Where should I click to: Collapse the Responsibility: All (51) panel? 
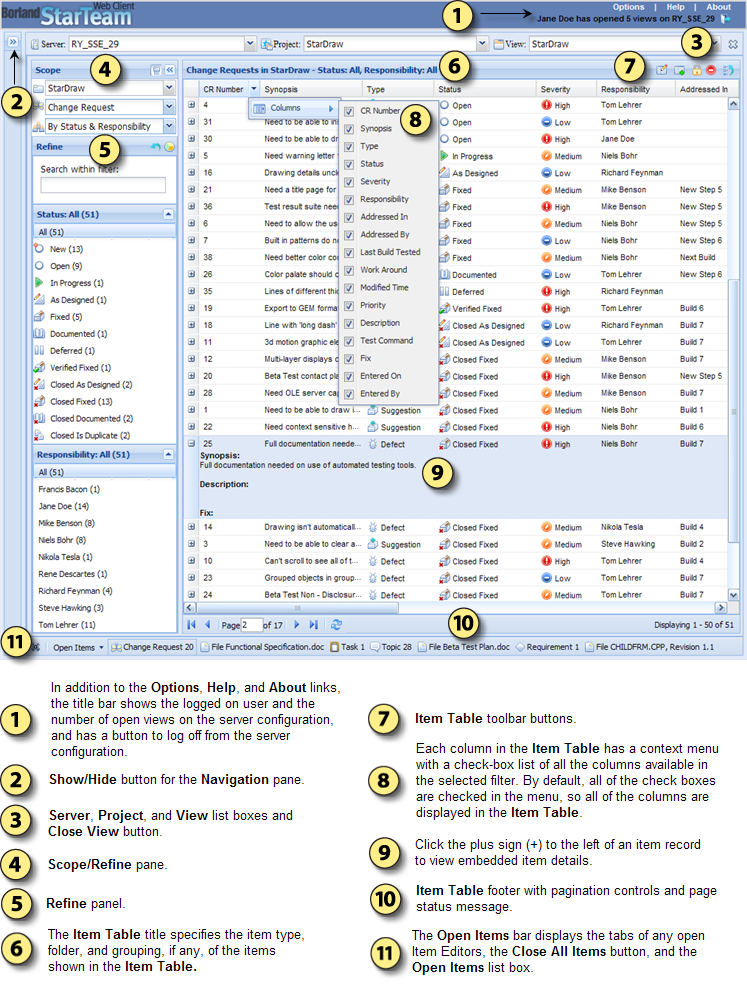click(168, 454)
